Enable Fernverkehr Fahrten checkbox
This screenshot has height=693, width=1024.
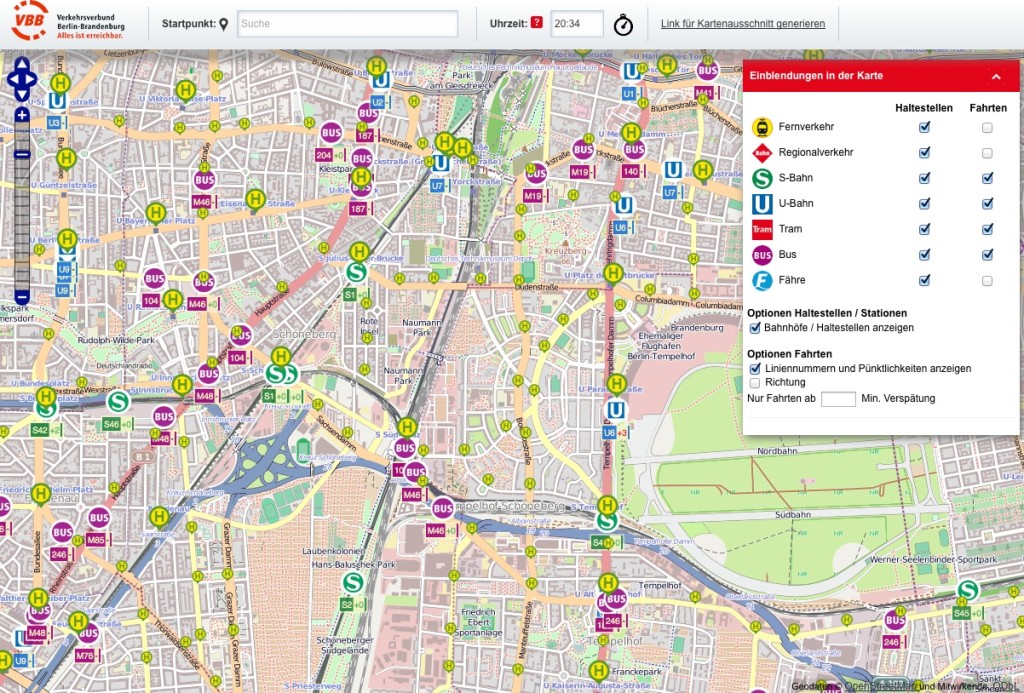987,127
